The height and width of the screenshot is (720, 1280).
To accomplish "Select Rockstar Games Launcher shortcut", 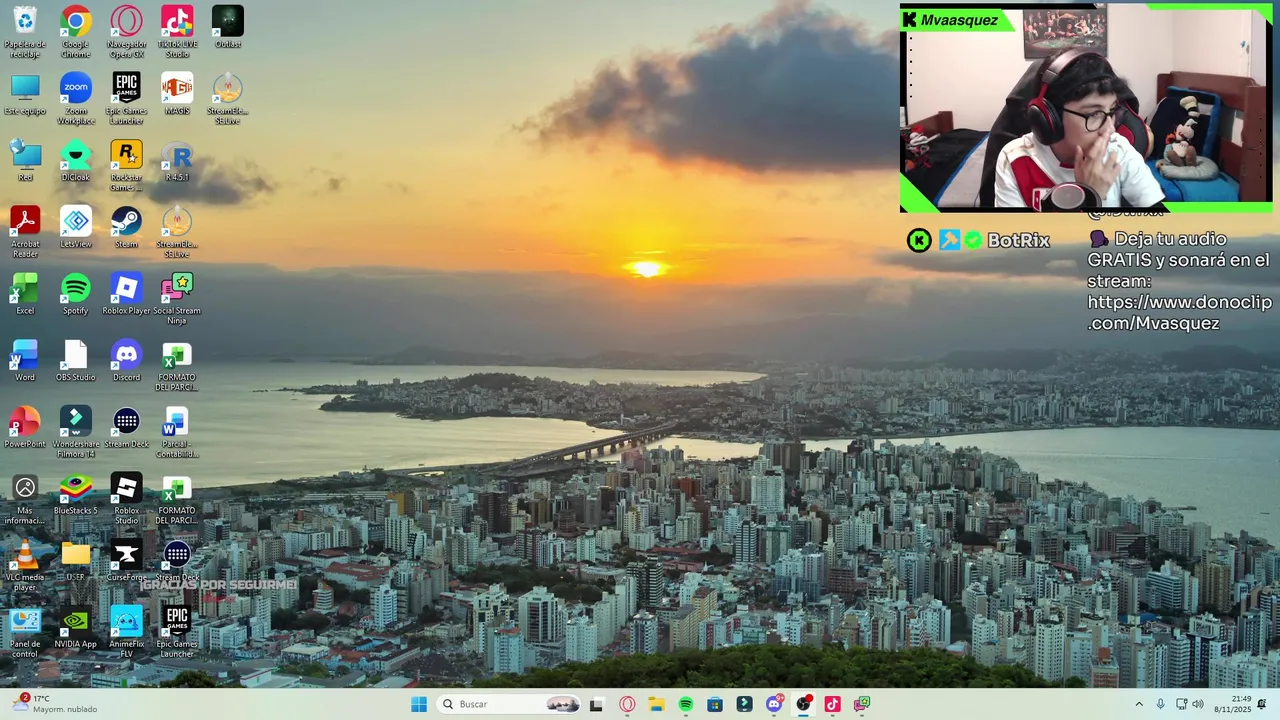I will pos(126,166).
